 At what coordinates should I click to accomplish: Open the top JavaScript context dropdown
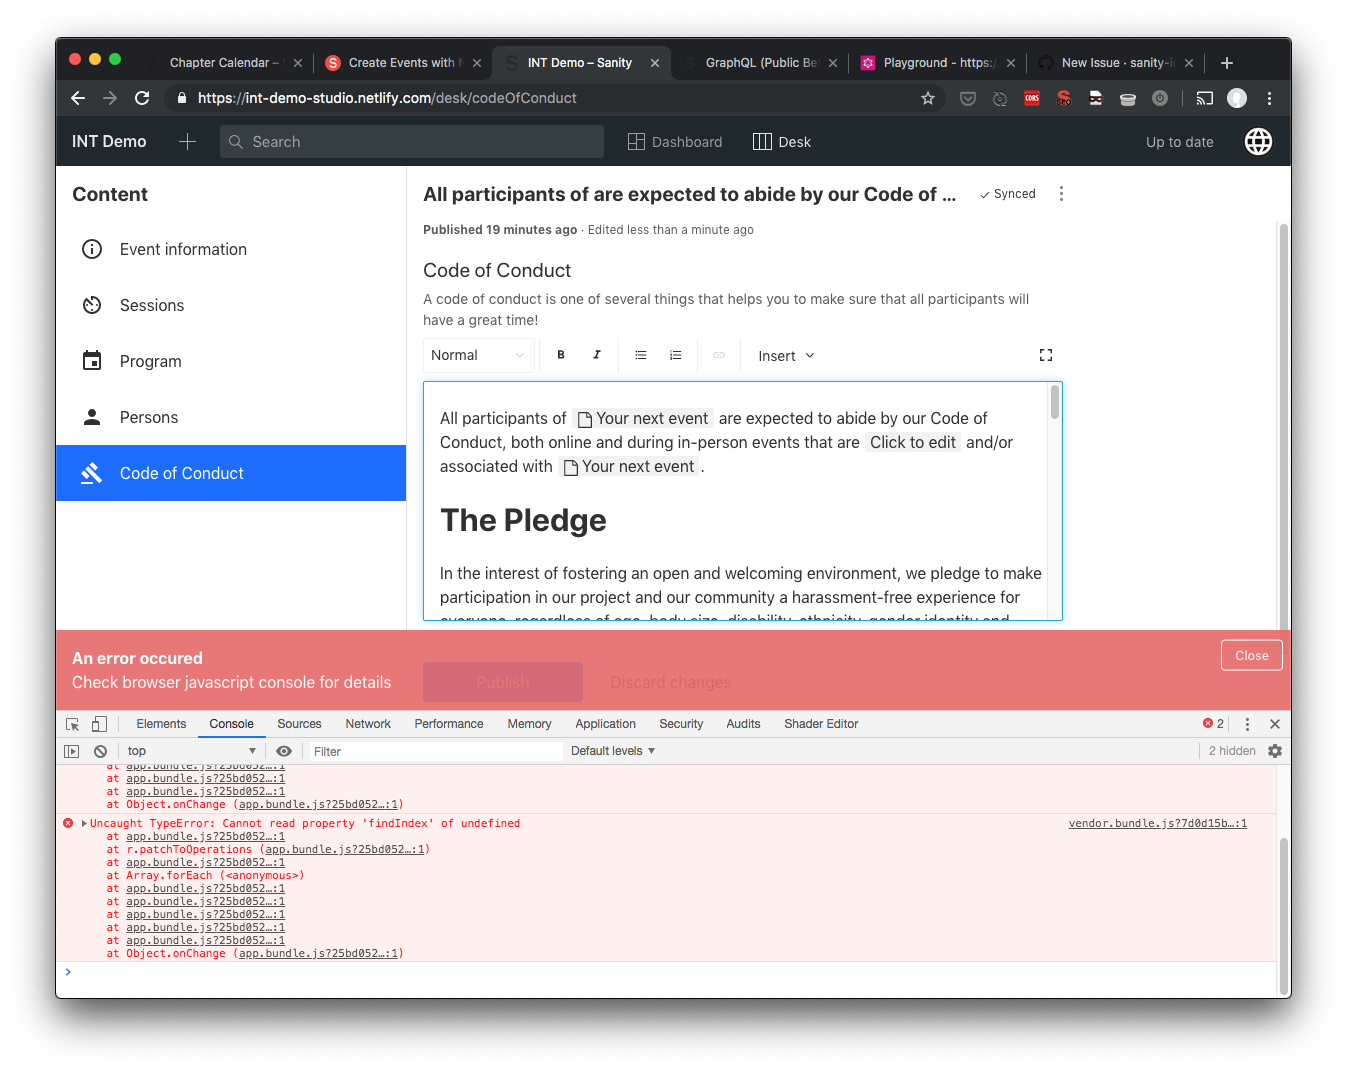191,751
